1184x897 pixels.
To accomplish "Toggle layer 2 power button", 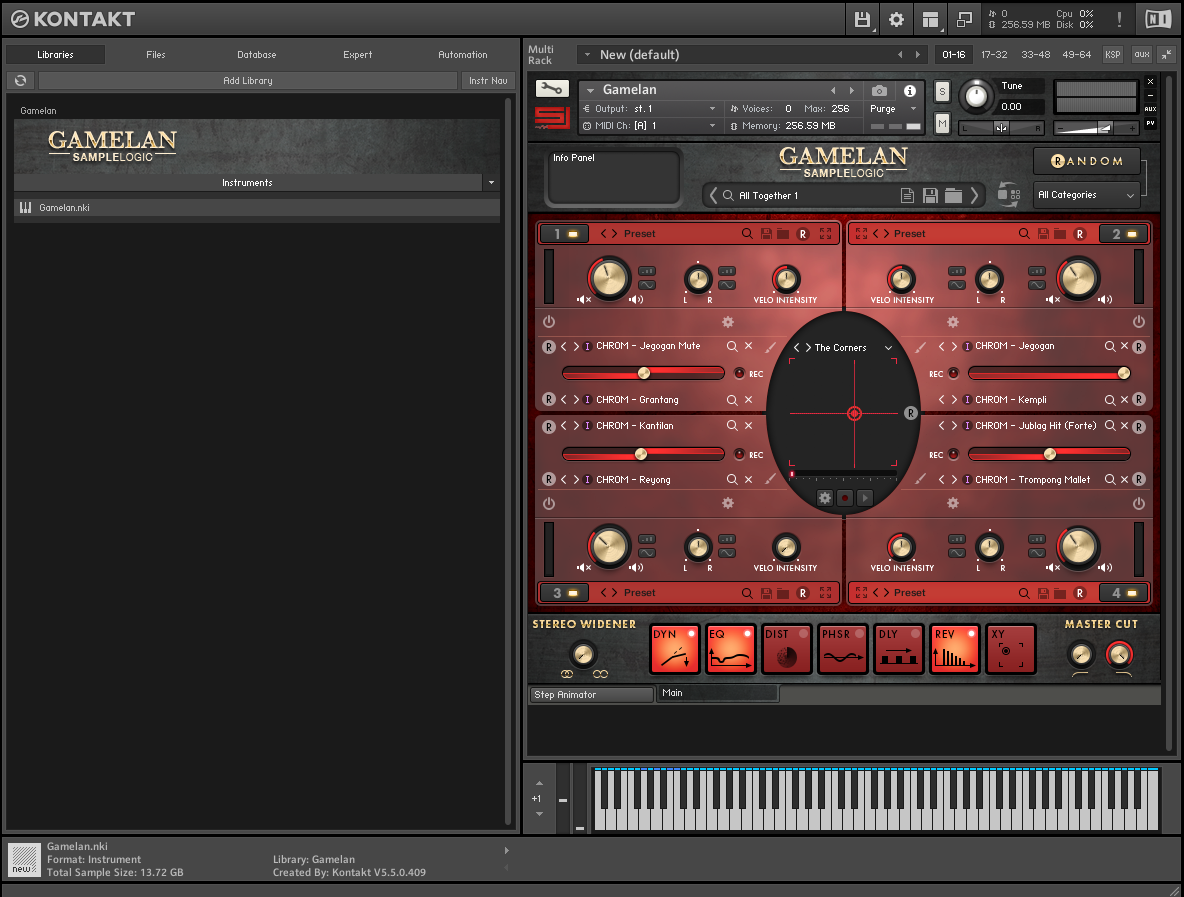I will [x=1139, y=322].
